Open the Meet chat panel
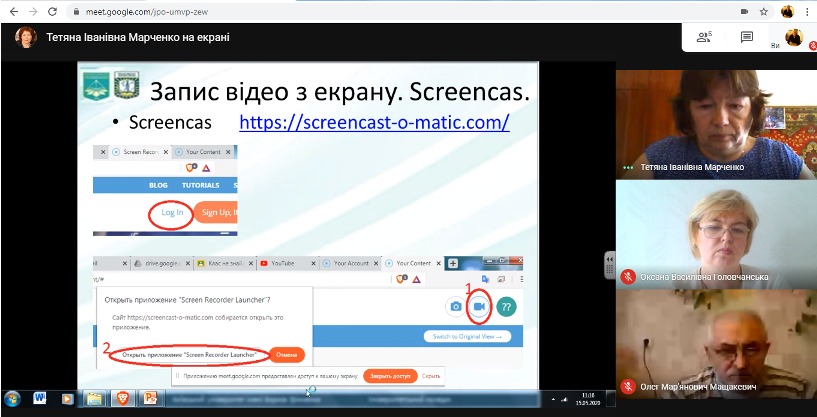This screenshot has height=417, width=817. coord(746,37)
